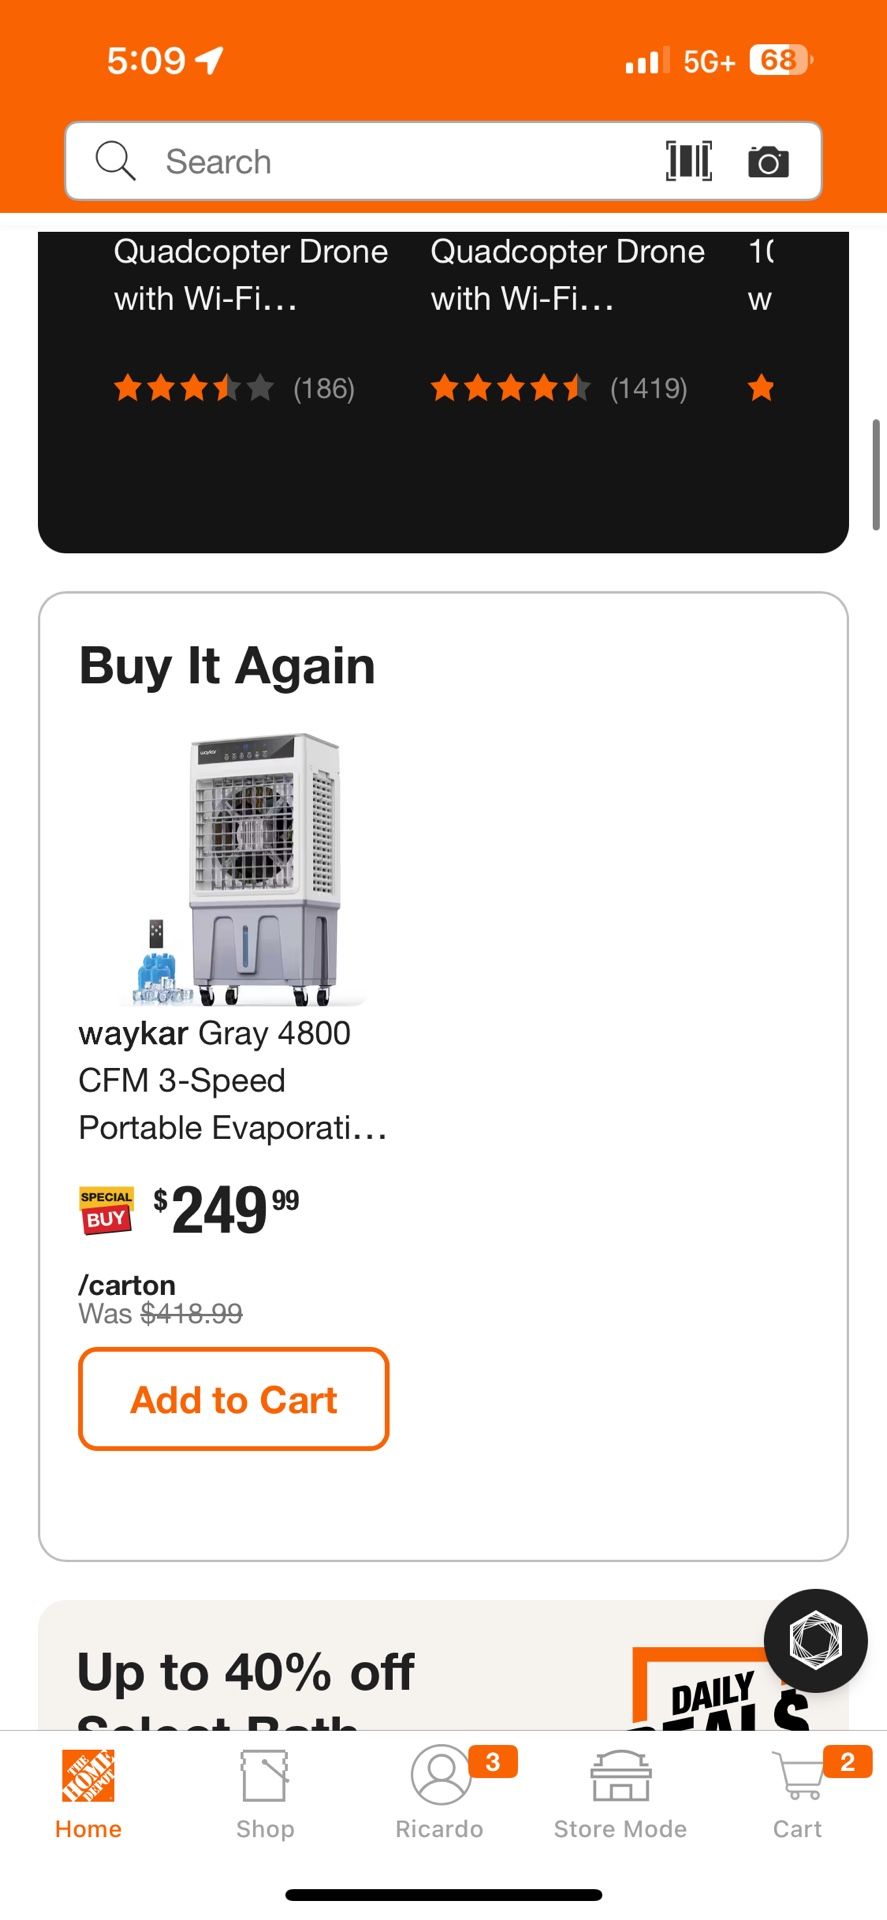Add waykar cooler to cart
The width and height of the screenshot is (887, 1920).
tap(234, 1399)
